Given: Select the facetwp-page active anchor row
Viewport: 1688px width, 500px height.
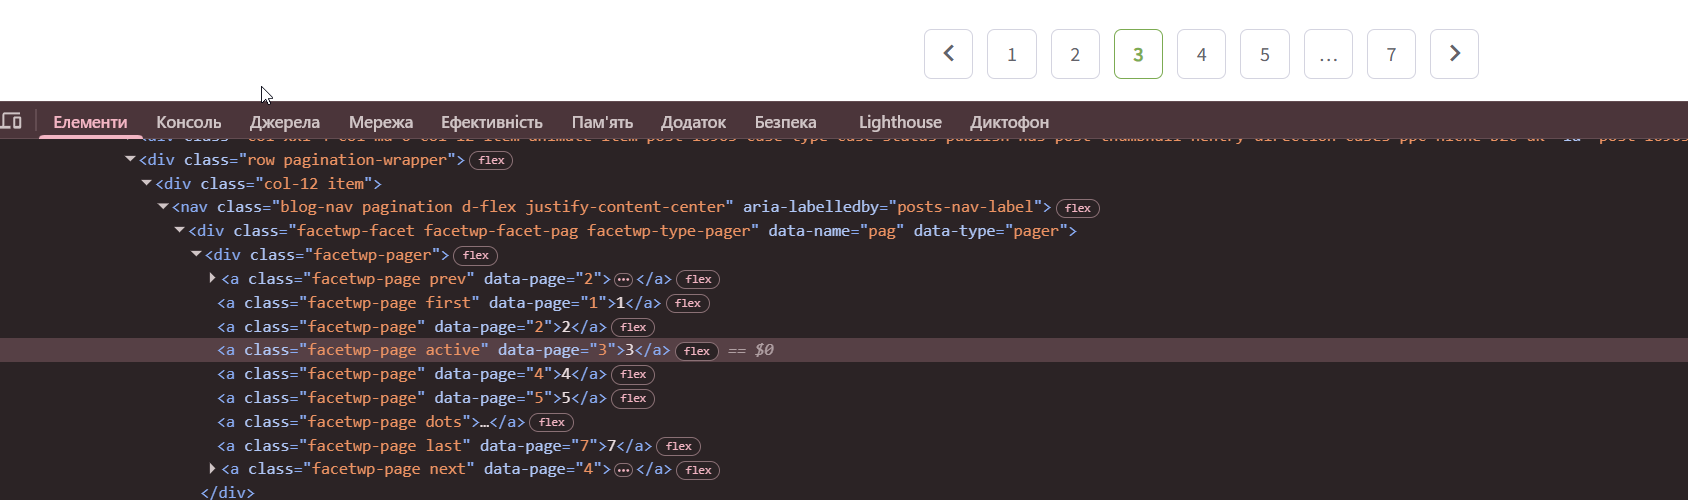Looking at the screenshot, I should pos(844,350).
